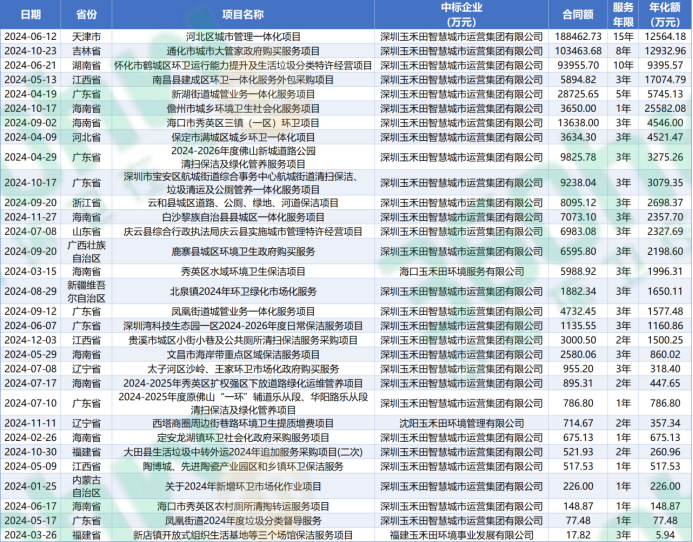The width and height of the screenshot is (693, 542).
Task: Select company 福建玉禾田环境事业发展有限公司
Action: click(461, 535)
